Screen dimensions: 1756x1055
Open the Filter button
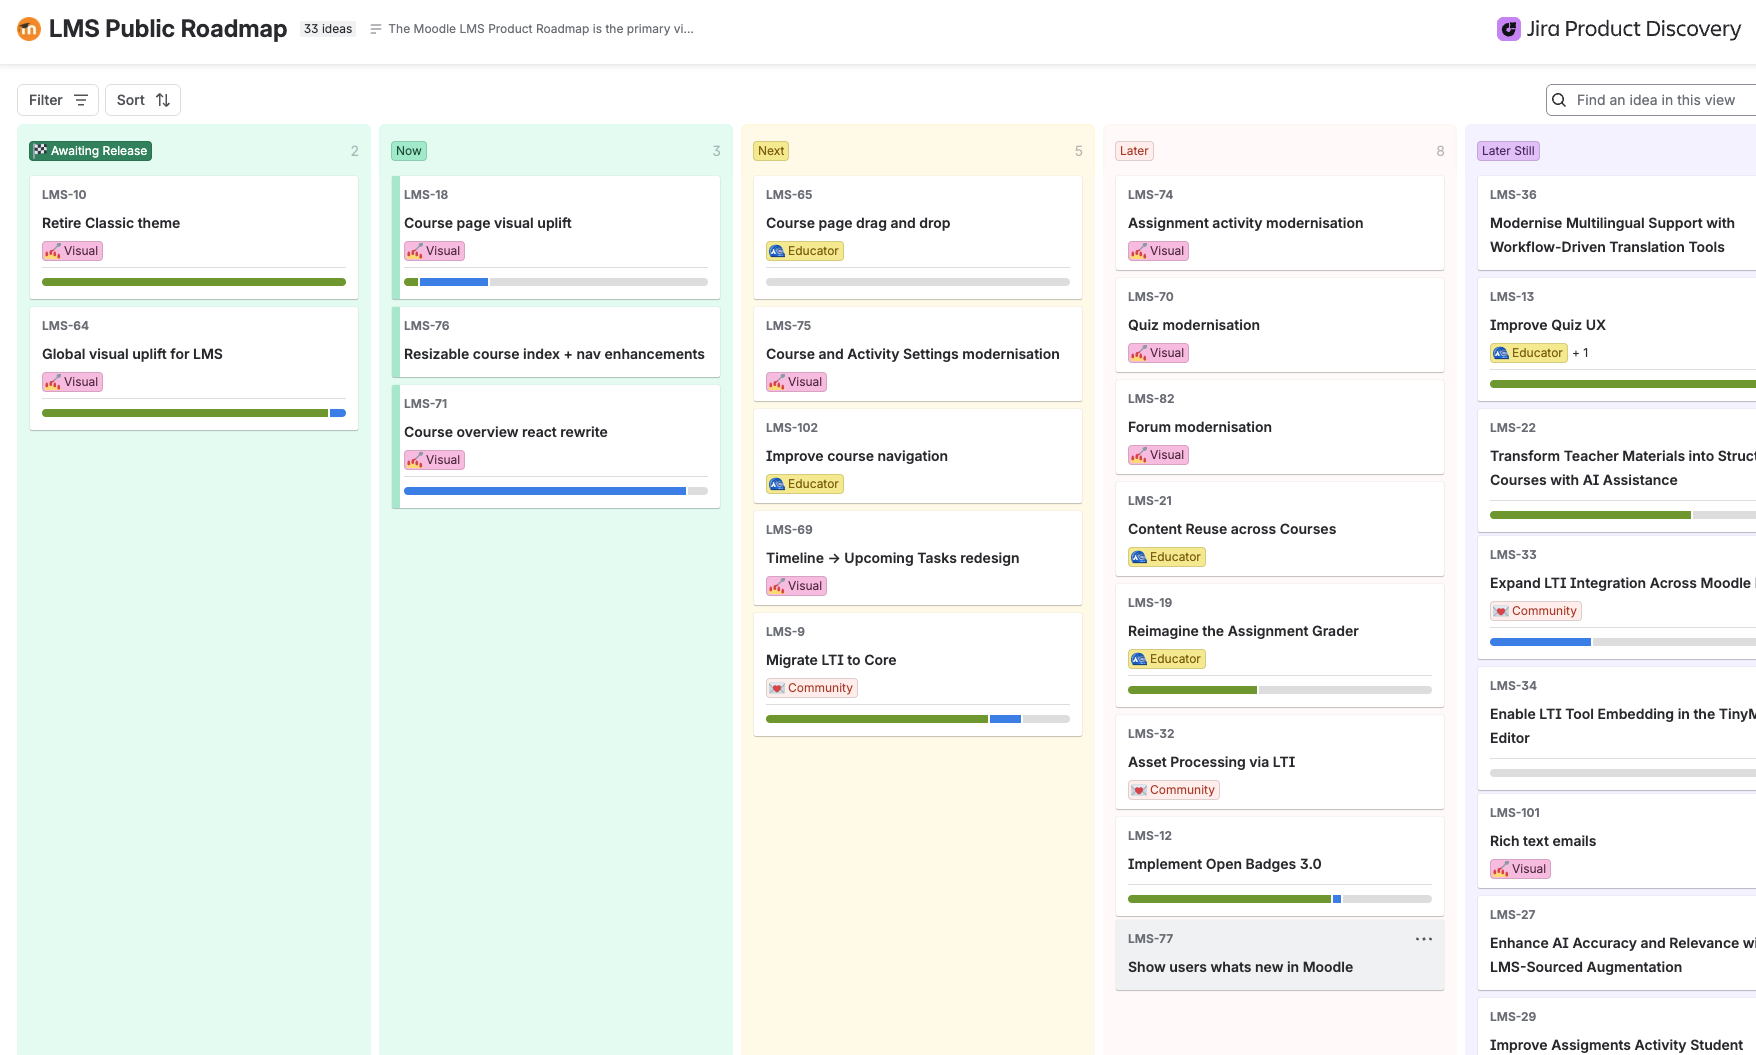click(x=58, y=100)
